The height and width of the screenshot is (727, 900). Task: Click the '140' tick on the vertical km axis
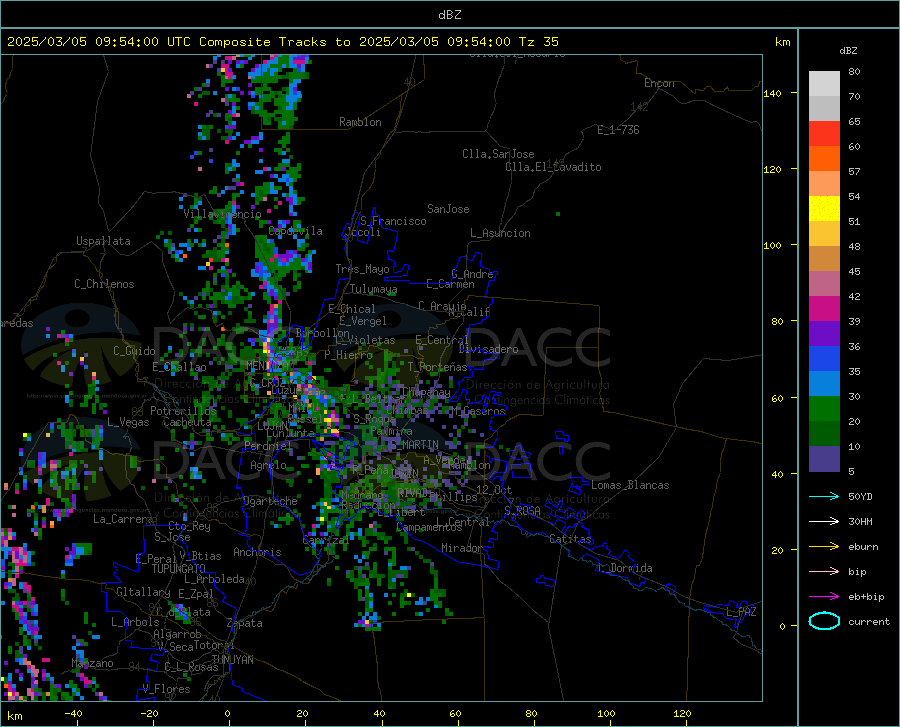pyautogui.click(x=772, y=93)
